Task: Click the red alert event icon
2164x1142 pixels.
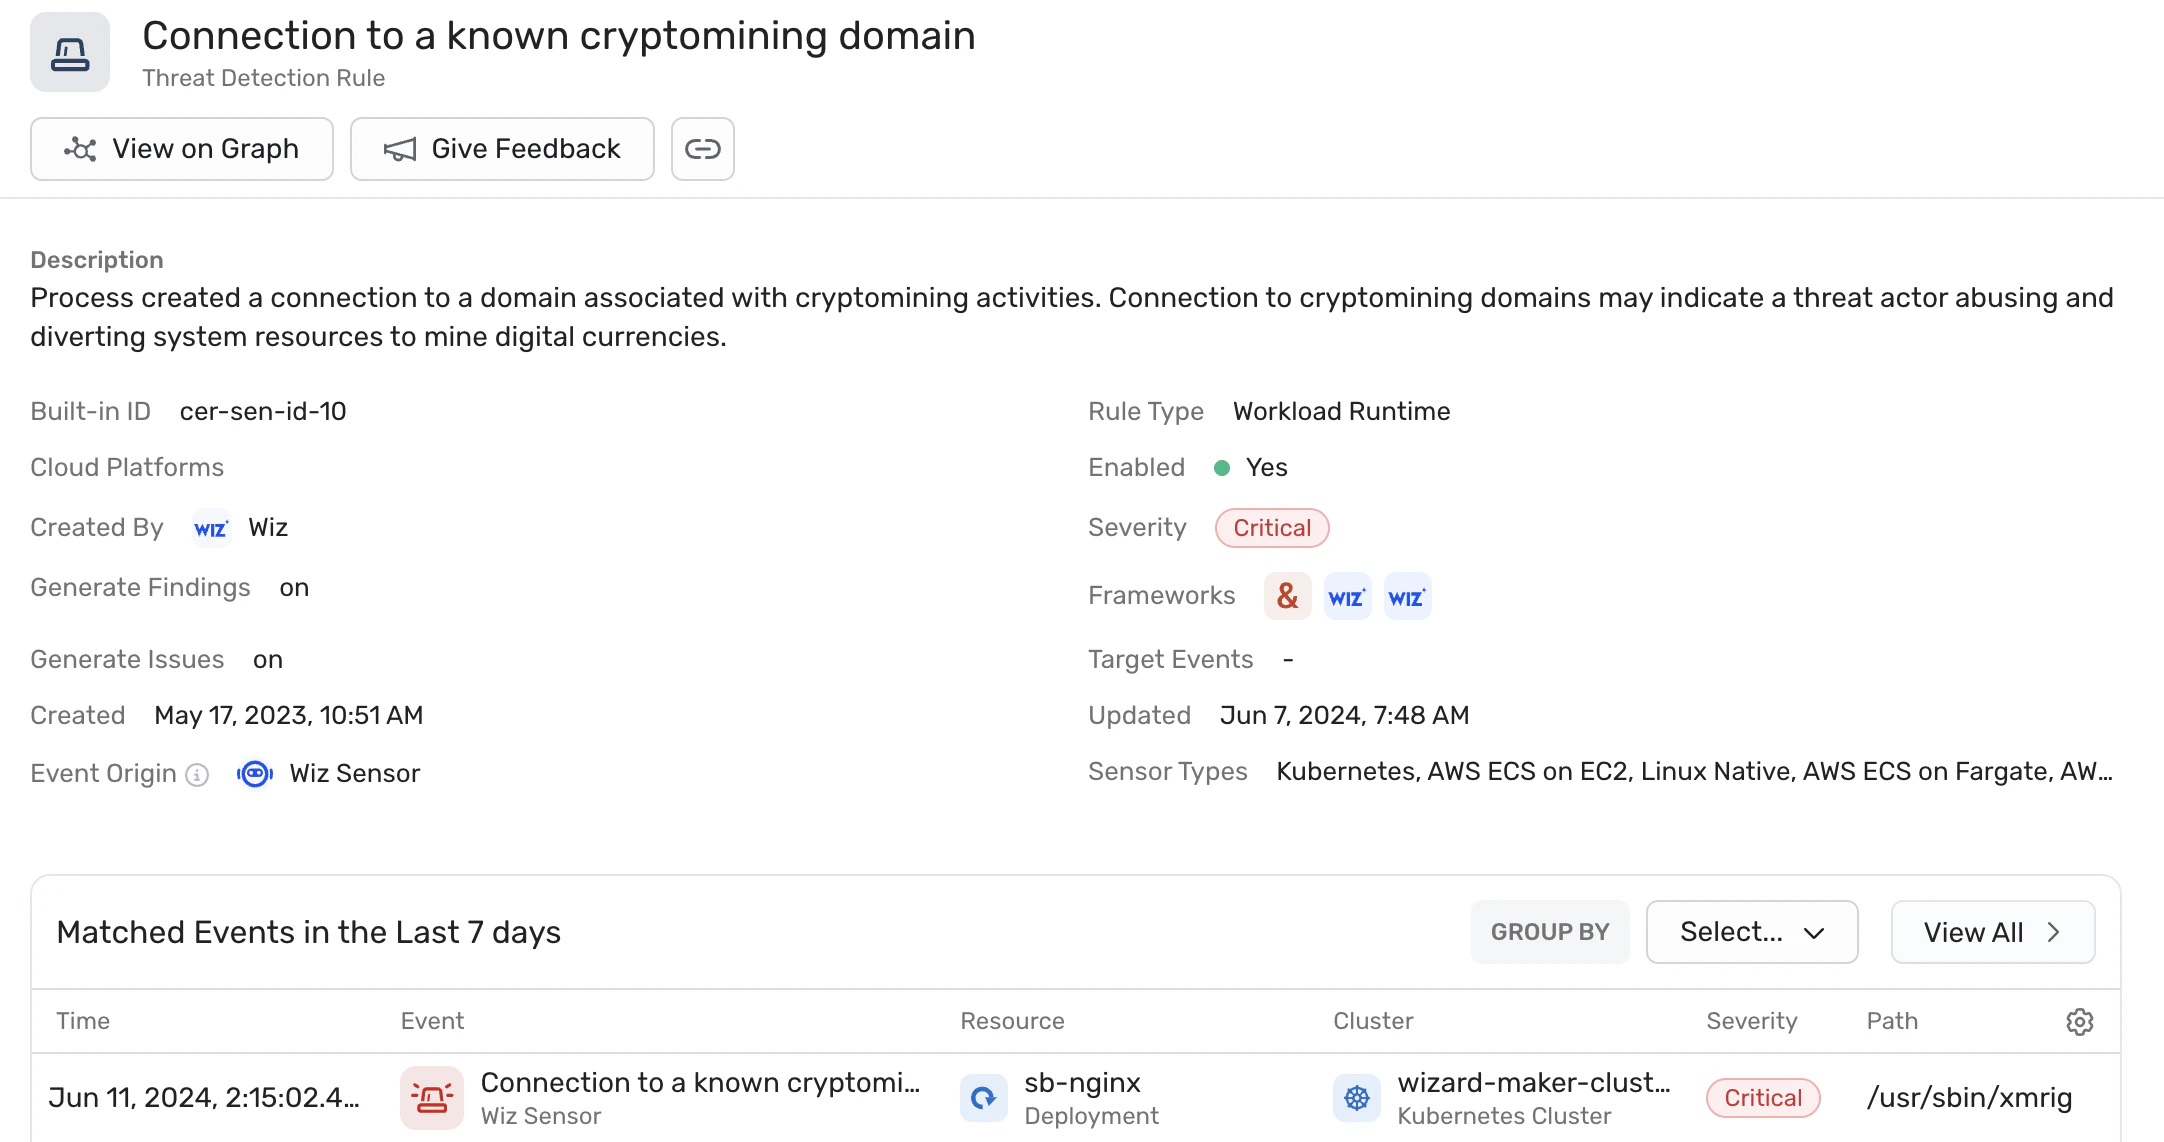Action: point(432,1098)
